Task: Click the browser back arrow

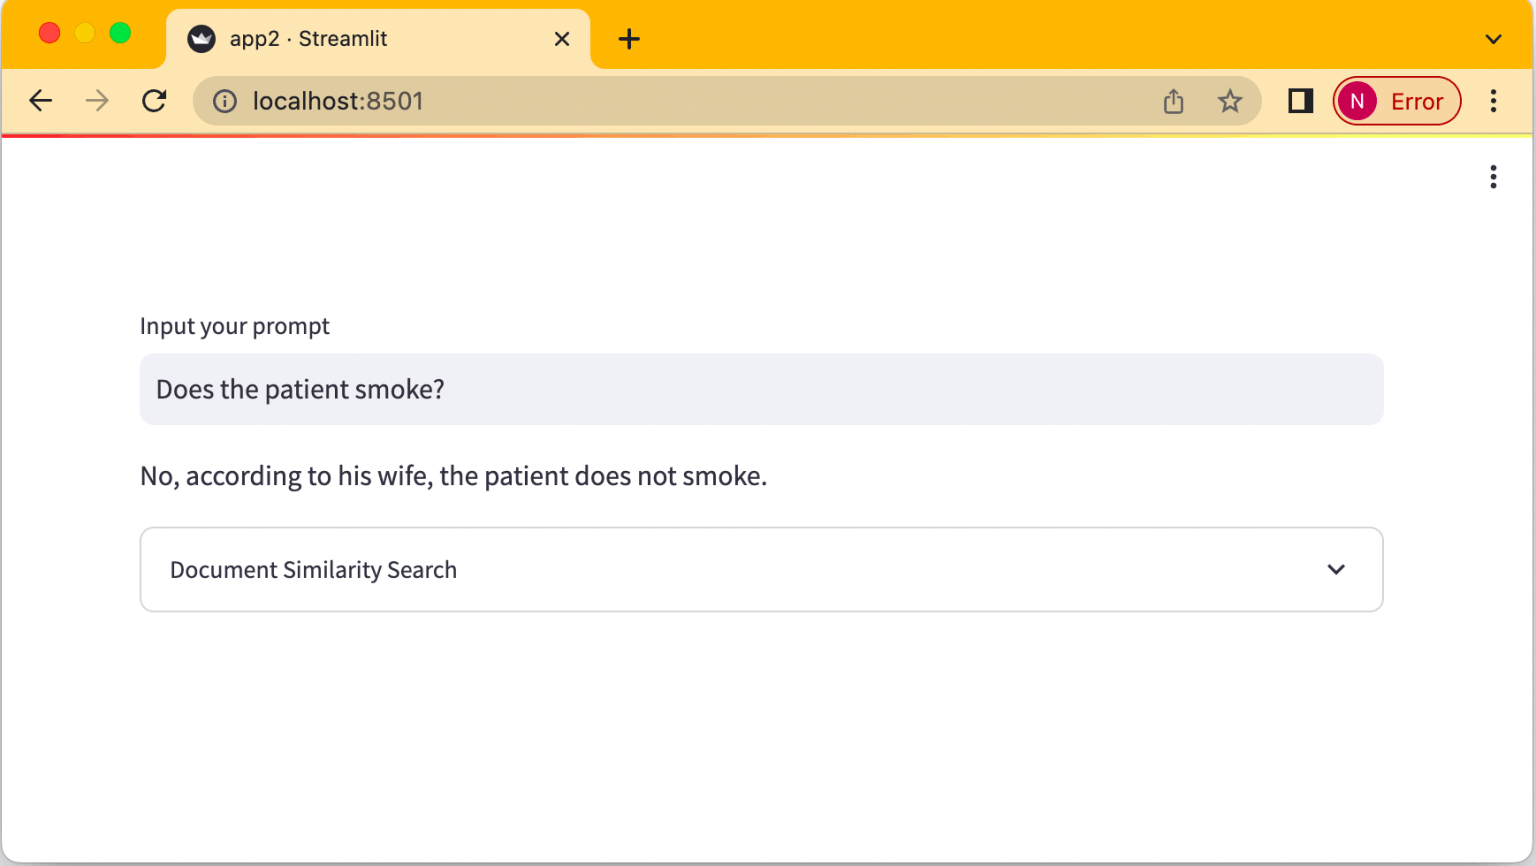Action: [x=41, y=101]
